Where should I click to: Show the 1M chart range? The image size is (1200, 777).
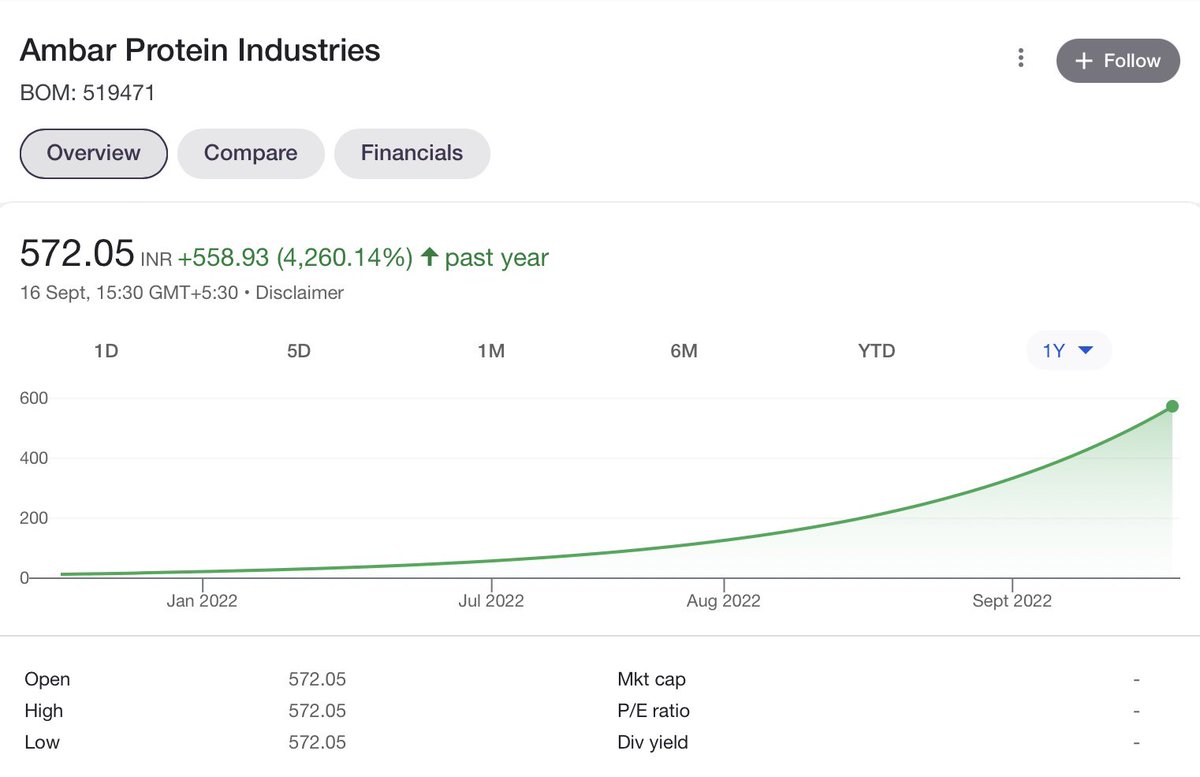tap(491, 351)
